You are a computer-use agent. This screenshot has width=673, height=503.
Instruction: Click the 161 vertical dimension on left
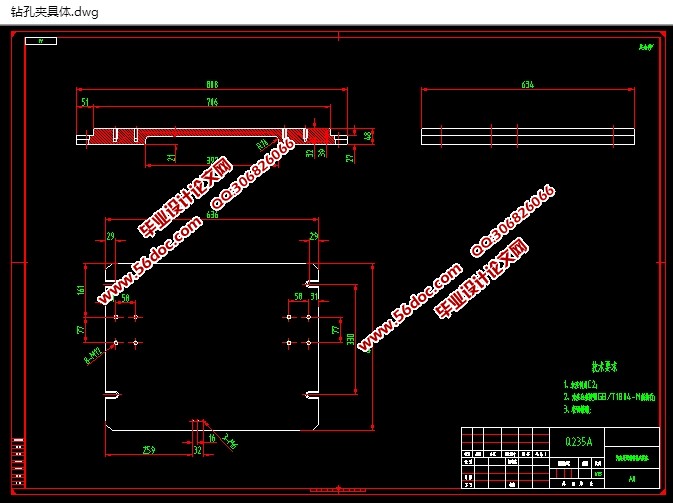click(x=82, y=290)
